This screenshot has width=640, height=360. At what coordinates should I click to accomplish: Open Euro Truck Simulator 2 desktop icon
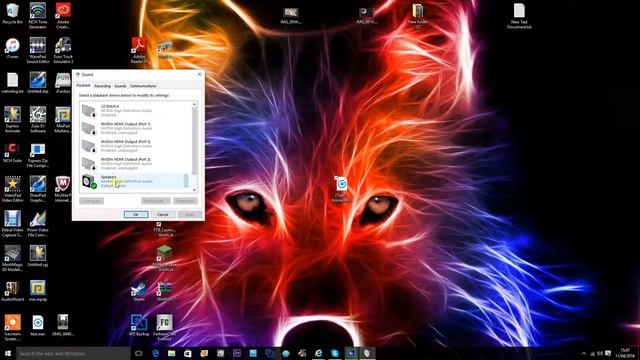coord(63,51)
